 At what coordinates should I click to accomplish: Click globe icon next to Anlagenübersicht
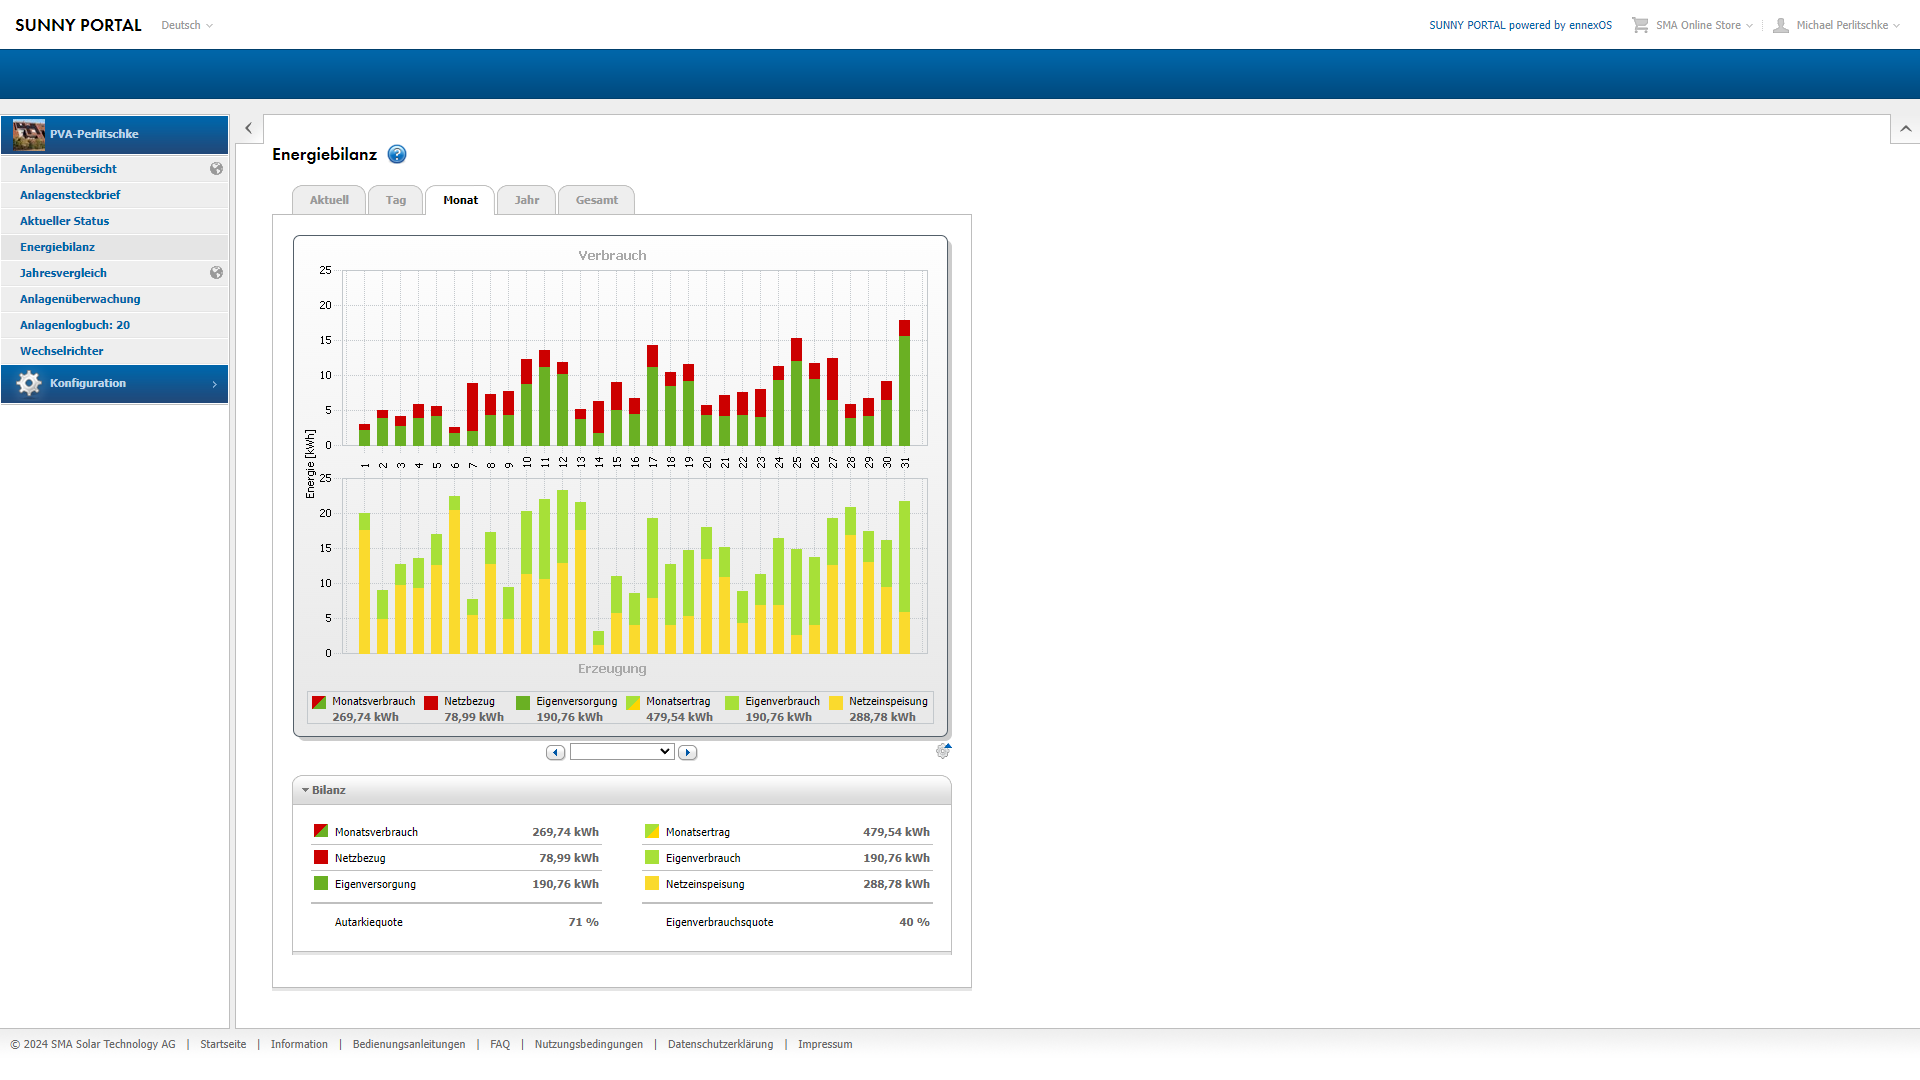click(216, 169)
